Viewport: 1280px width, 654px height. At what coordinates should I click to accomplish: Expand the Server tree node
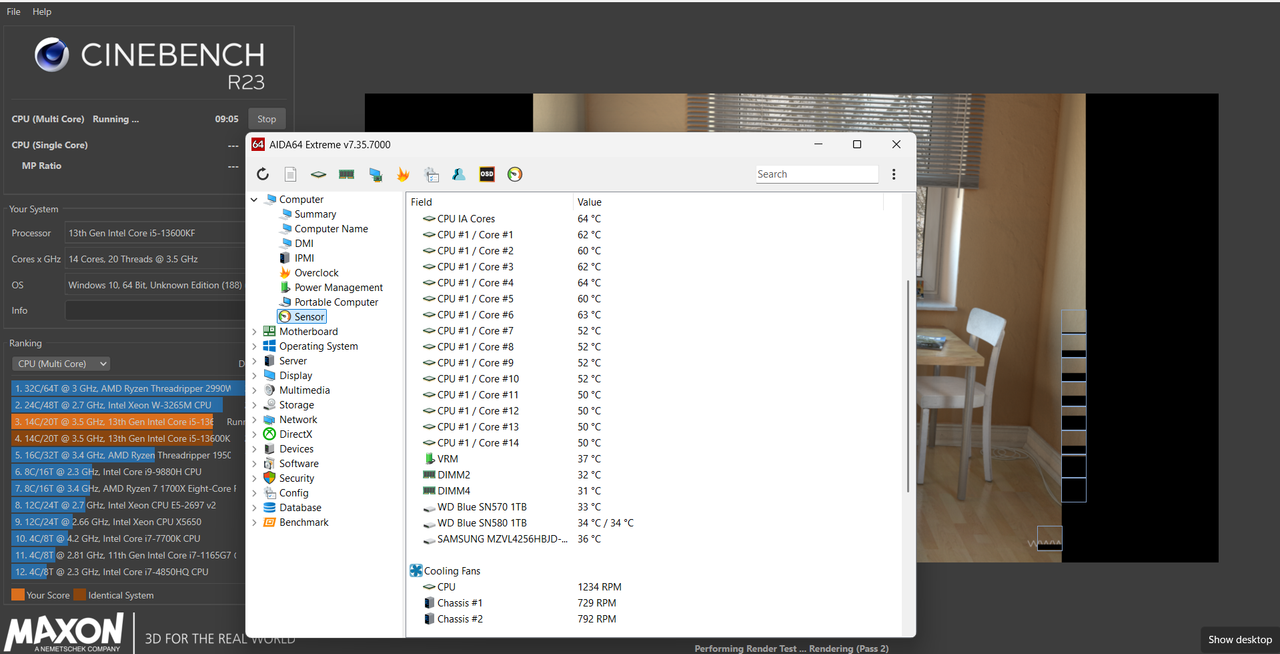[254, 361]
